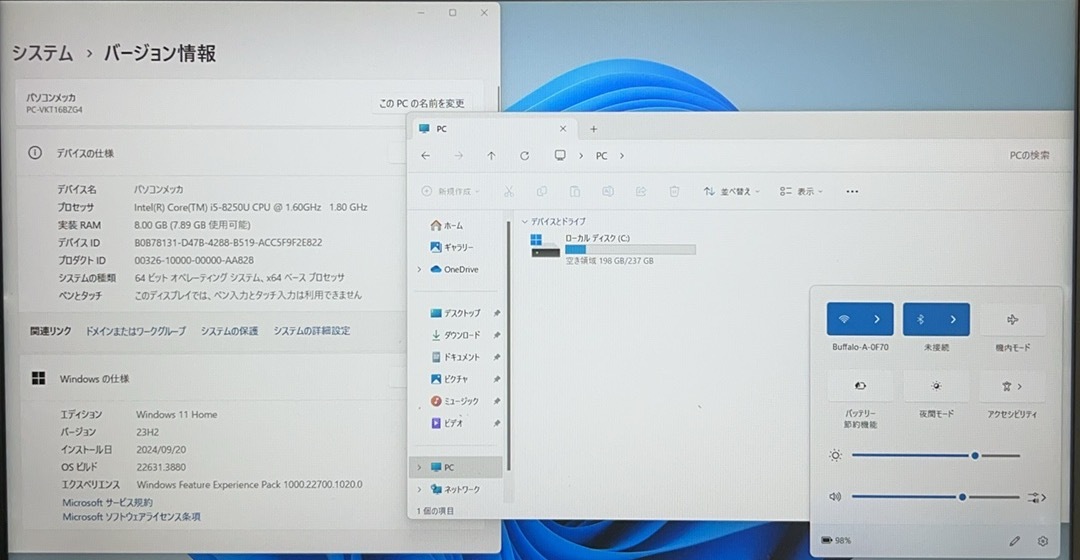
Task: Toggle Wi-Fi Buffalo-A-0F70 on or off
Action: coord(844,320)
